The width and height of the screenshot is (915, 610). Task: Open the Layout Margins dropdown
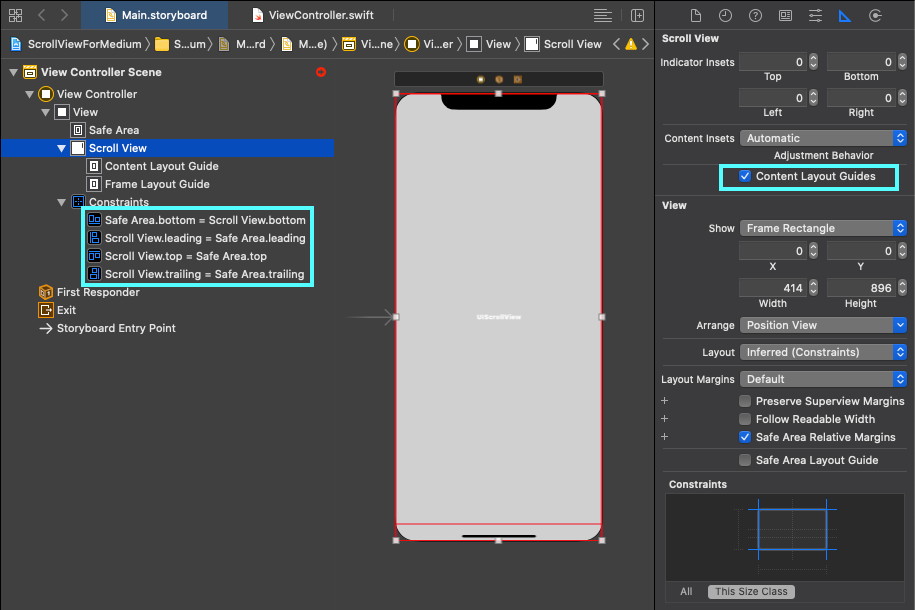(822, 378)
